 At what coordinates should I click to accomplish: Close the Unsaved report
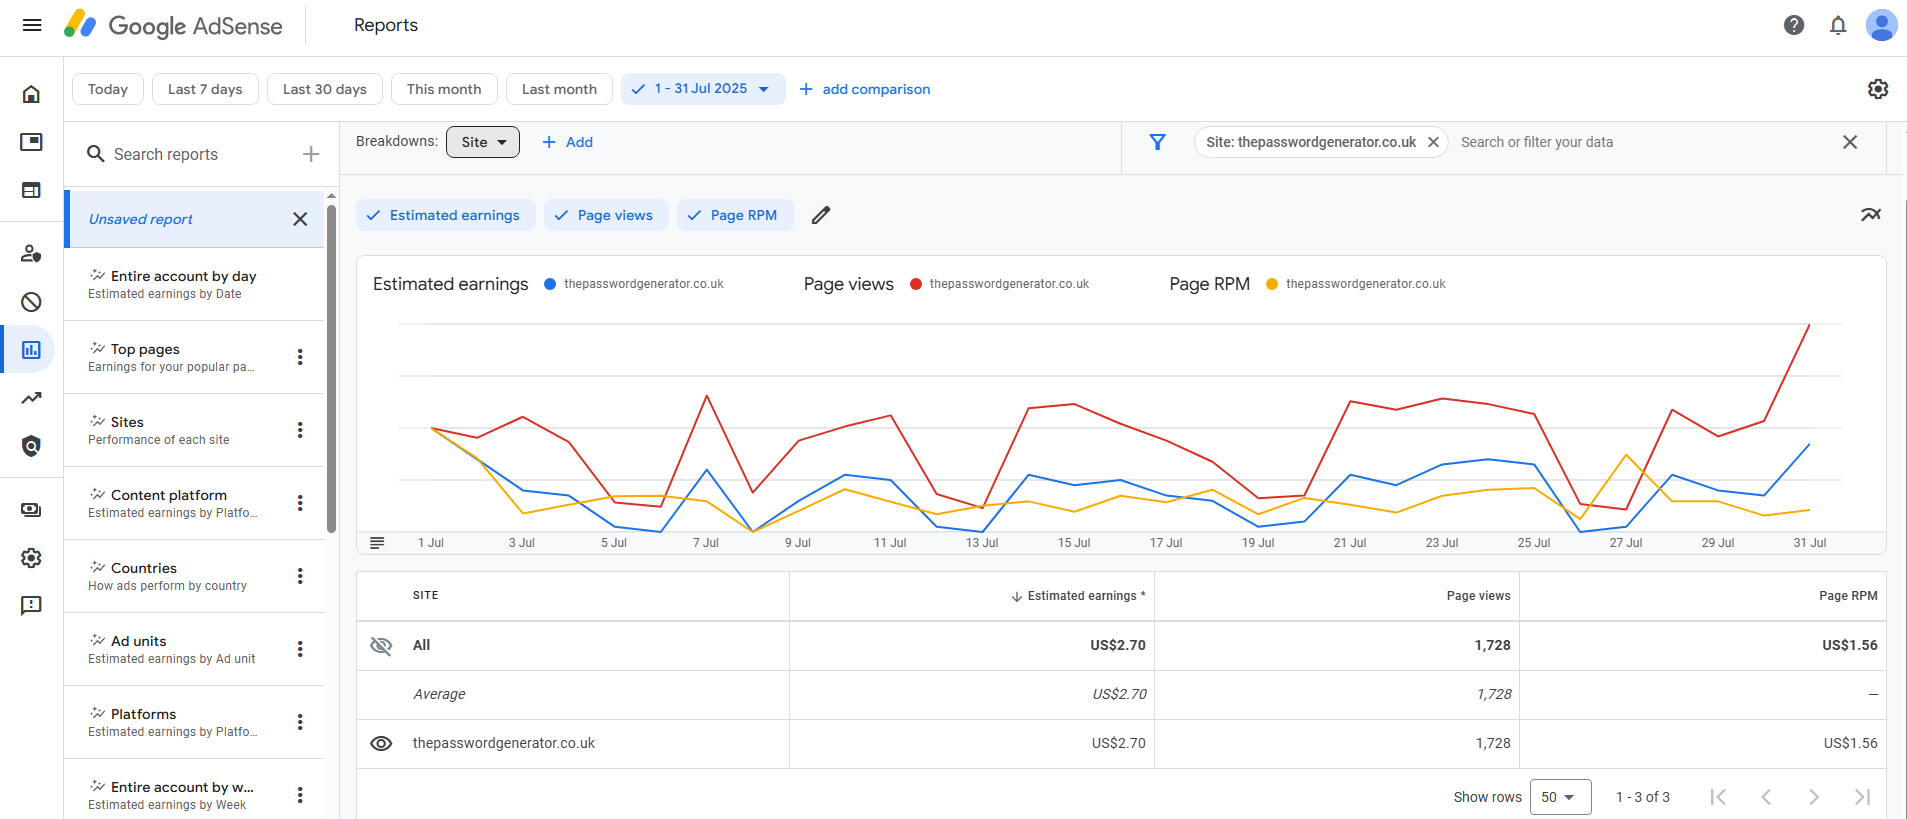pyautogui.click(x=300, y=219)
